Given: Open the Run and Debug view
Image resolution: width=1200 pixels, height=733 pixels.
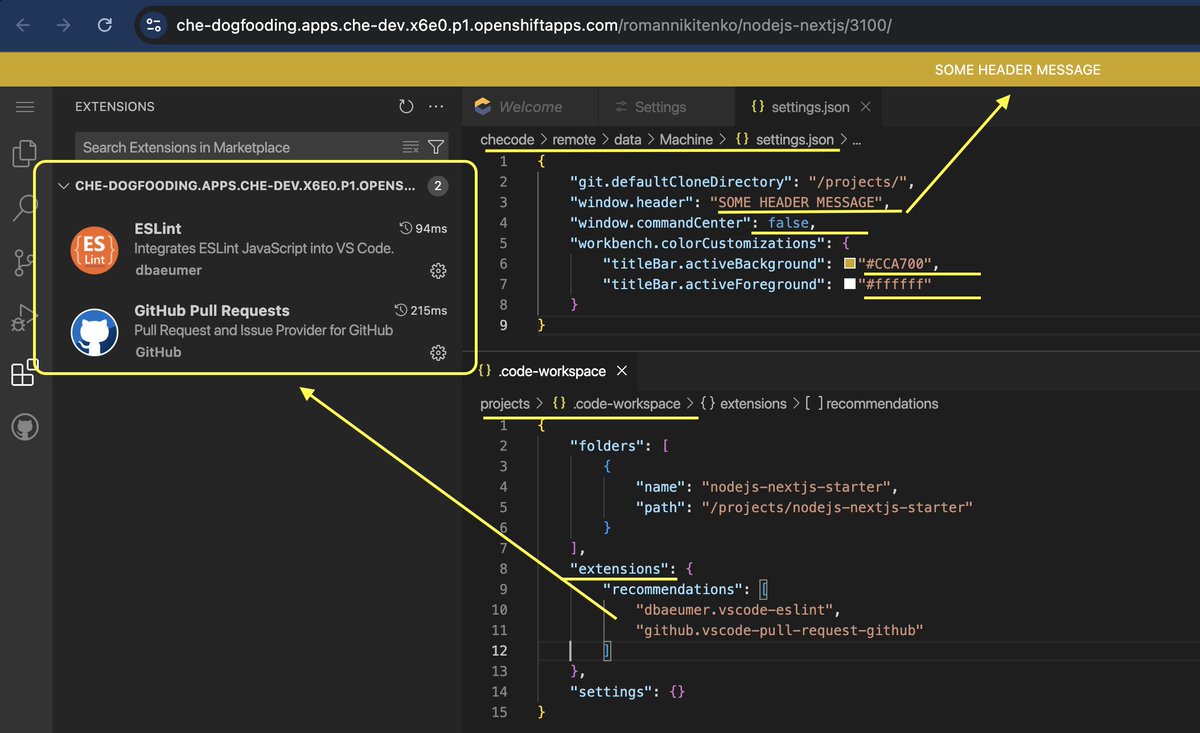Looking at the screenshot, I should click(x=25, y=318).
